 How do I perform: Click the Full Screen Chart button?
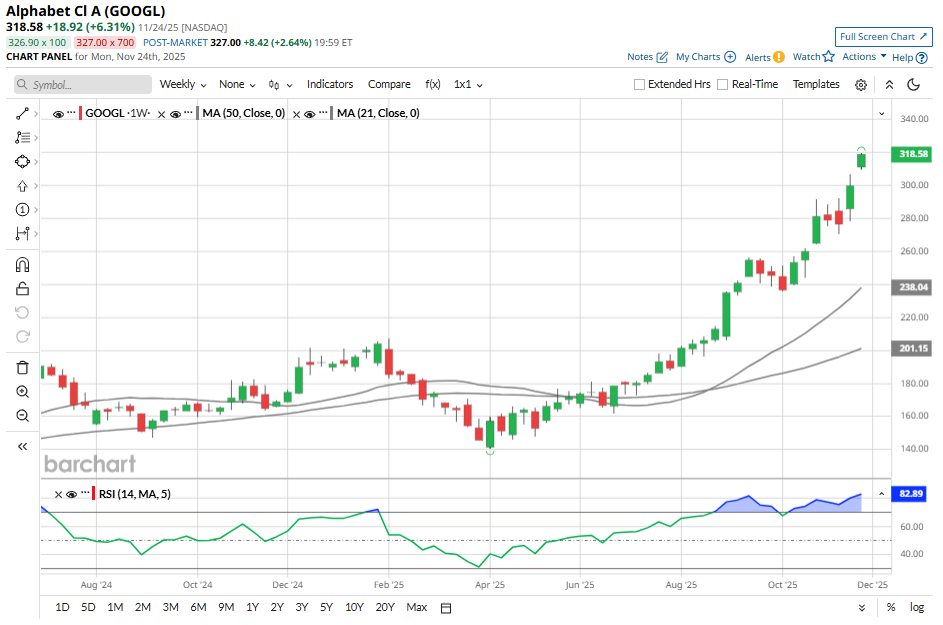point(883,37)
